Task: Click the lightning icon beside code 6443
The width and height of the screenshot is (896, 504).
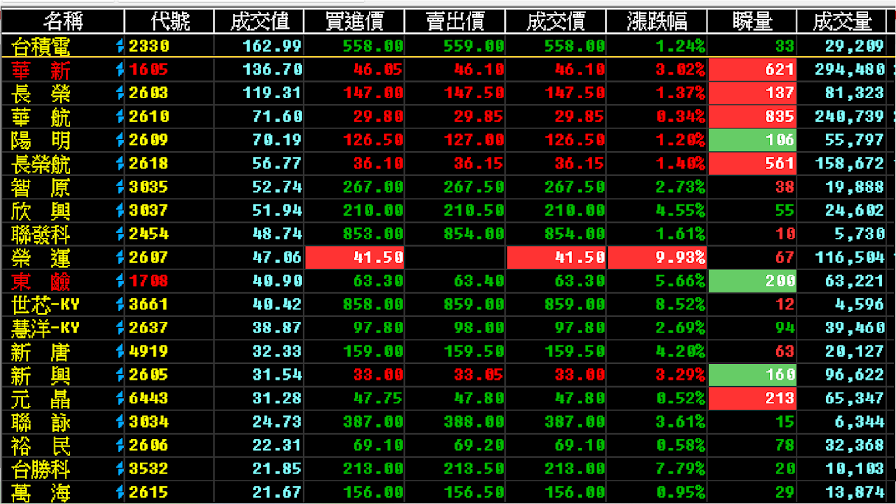Action: [x=120, y=398]
